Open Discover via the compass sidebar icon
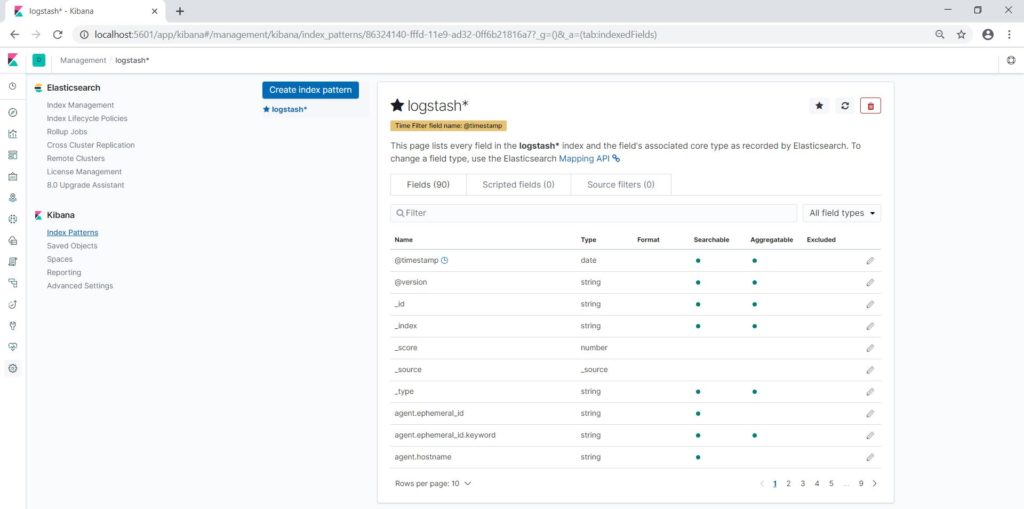The image size is (1024, 509). [x=12, y=111]
